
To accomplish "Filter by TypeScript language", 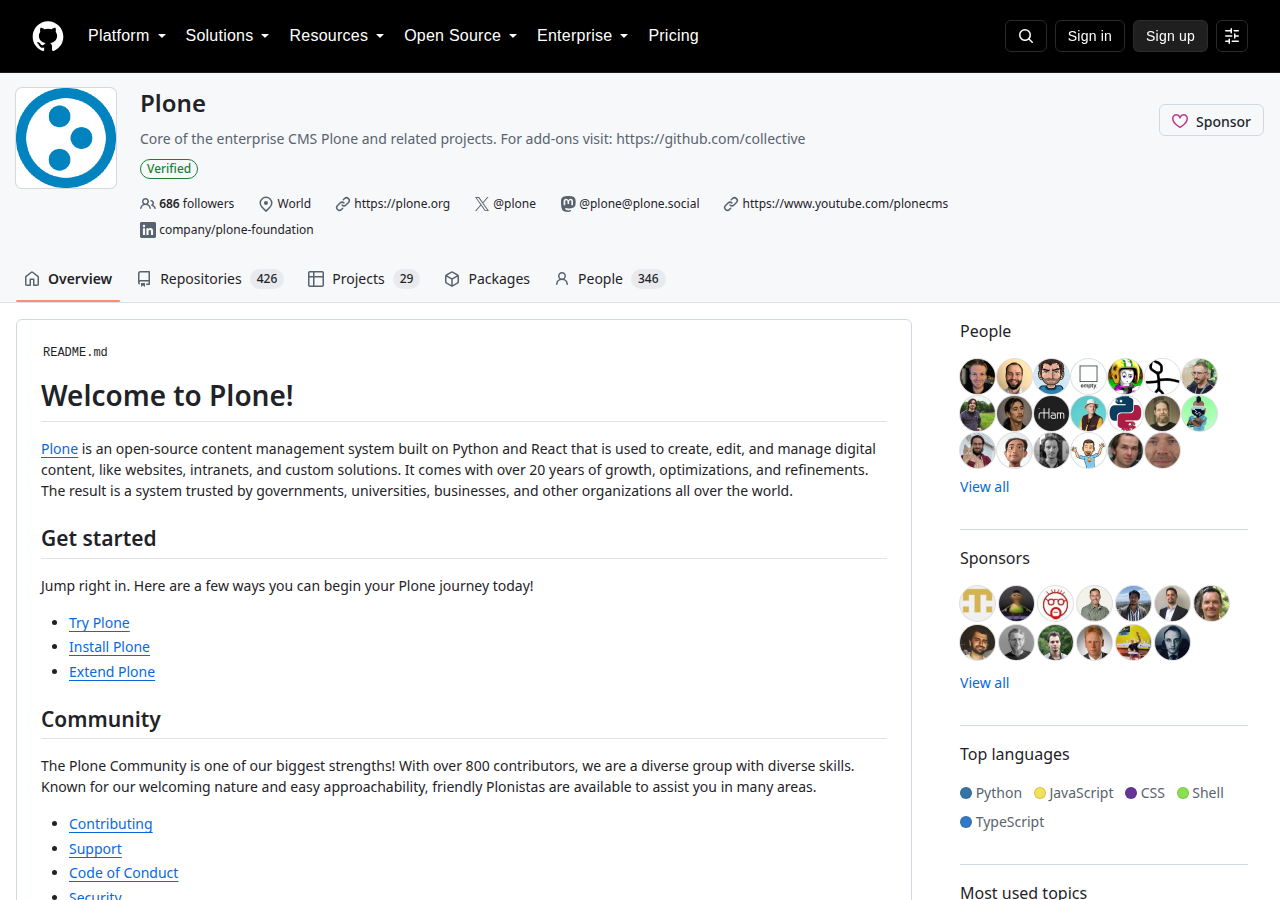I will click(1002, 822).
